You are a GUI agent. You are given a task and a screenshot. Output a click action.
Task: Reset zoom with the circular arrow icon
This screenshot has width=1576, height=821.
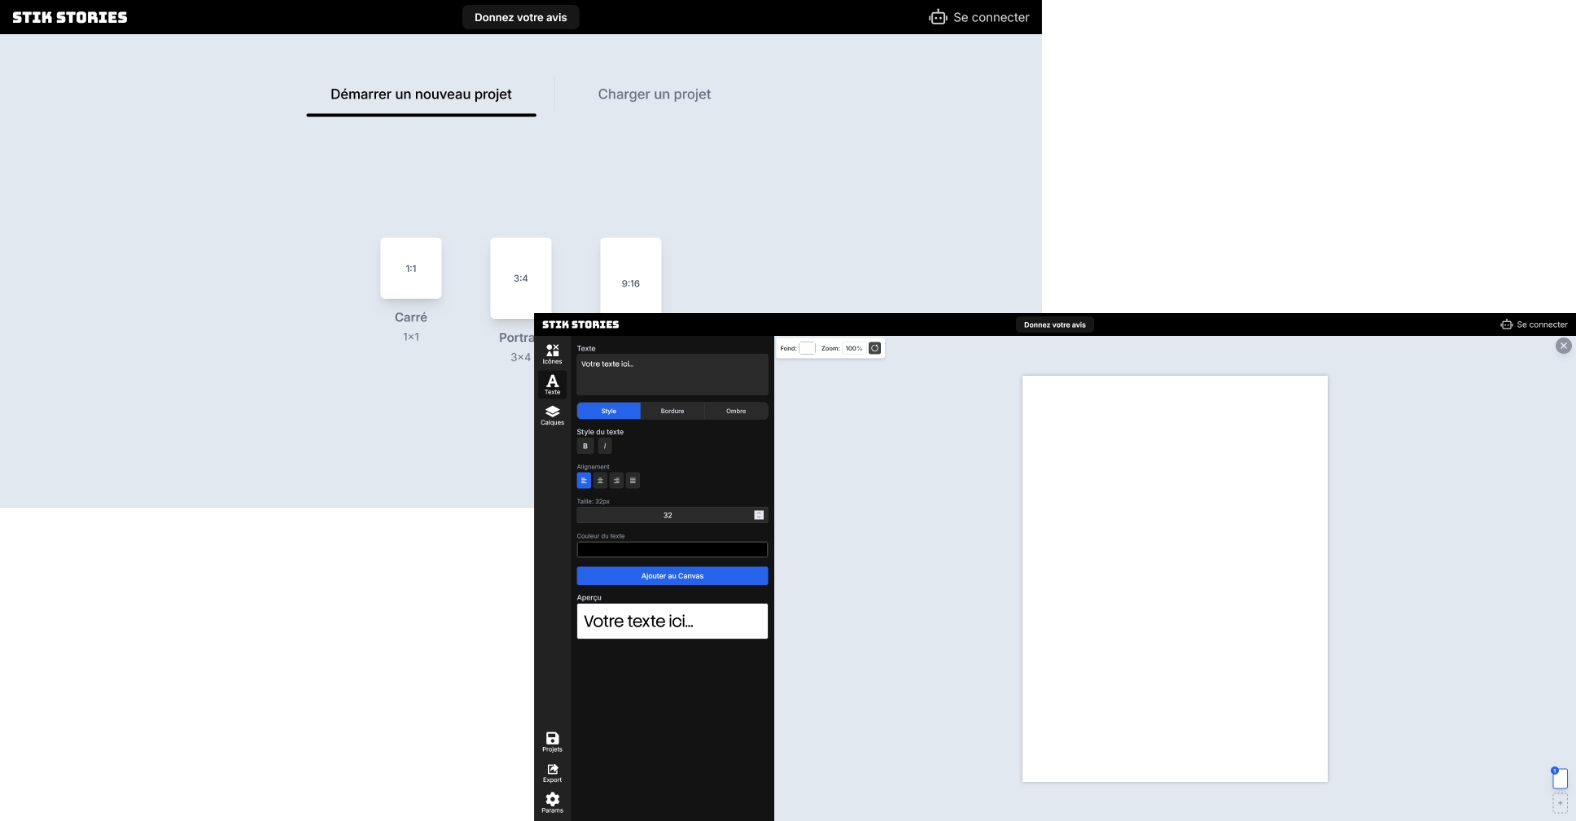tap(875, 348)
